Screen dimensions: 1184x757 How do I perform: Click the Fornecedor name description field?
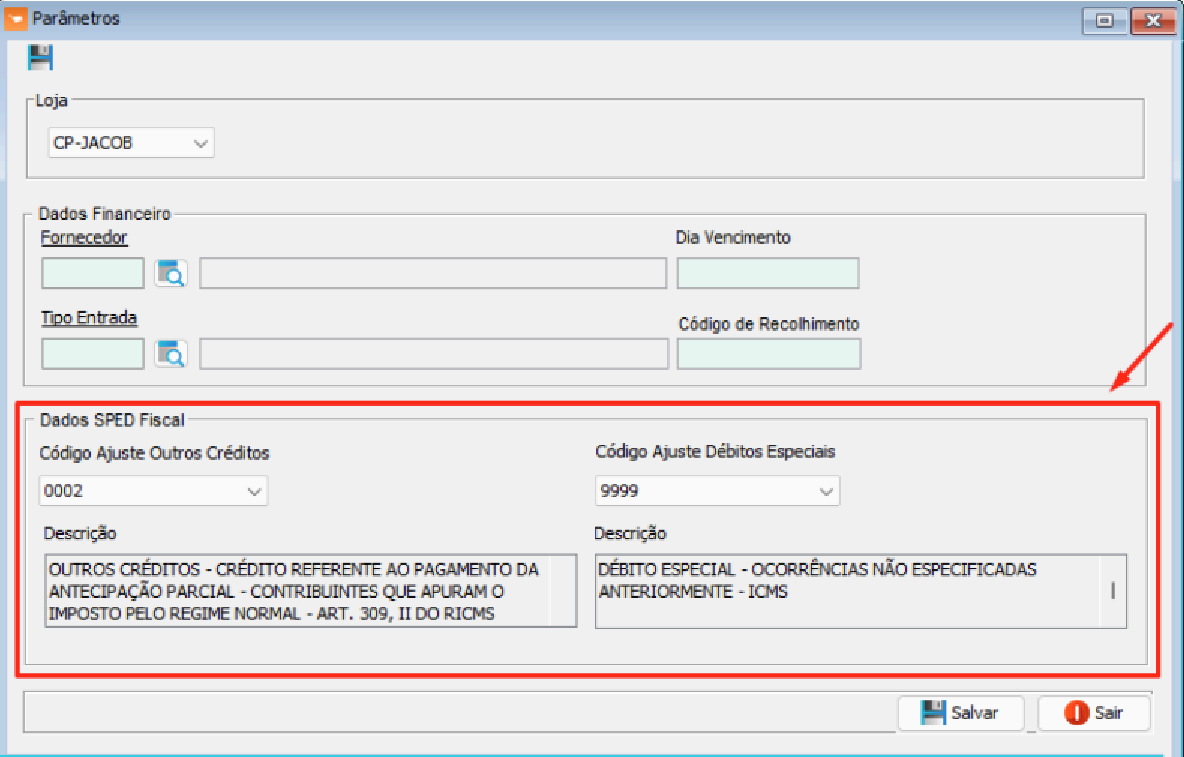(432, 273)
